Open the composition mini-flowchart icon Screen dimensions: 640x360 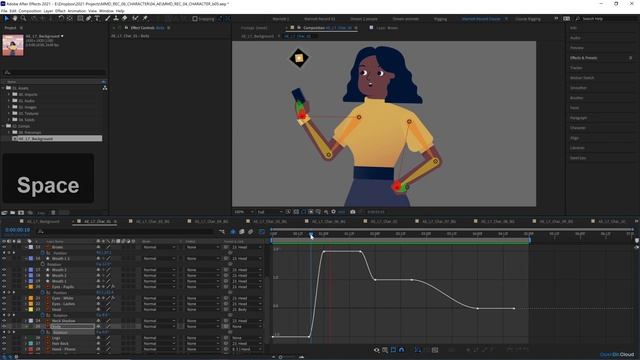coord(222,231)
